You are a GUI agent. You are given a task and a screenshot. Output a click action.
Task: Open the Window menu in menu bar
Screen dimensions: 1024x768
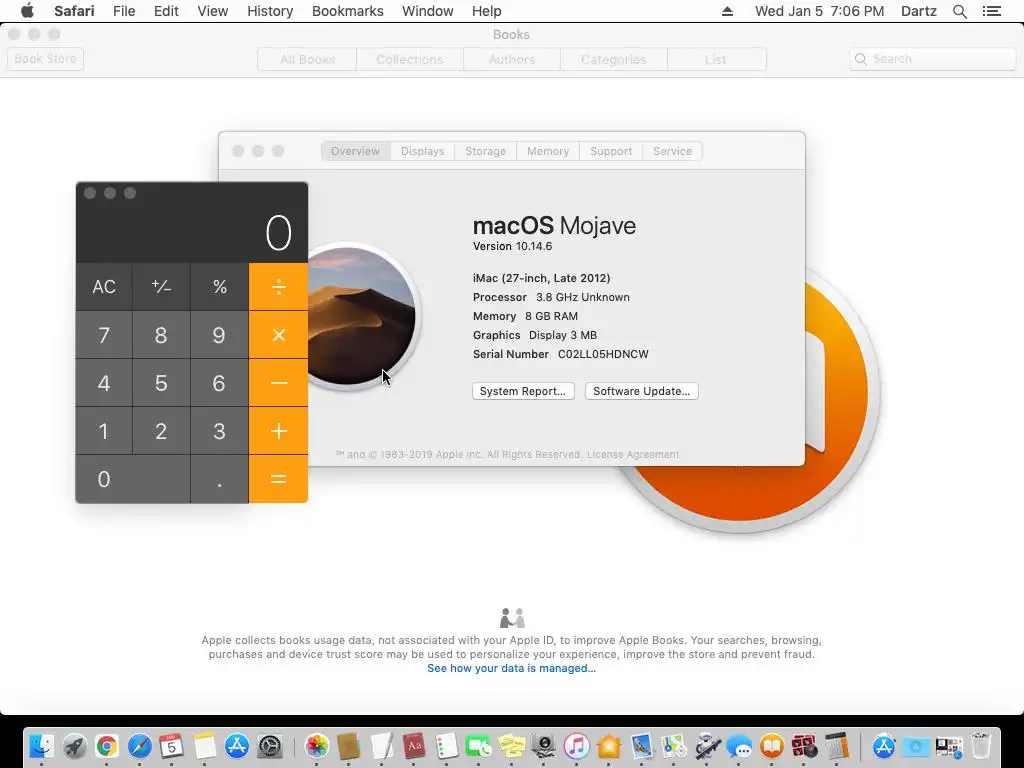(428, 11)
